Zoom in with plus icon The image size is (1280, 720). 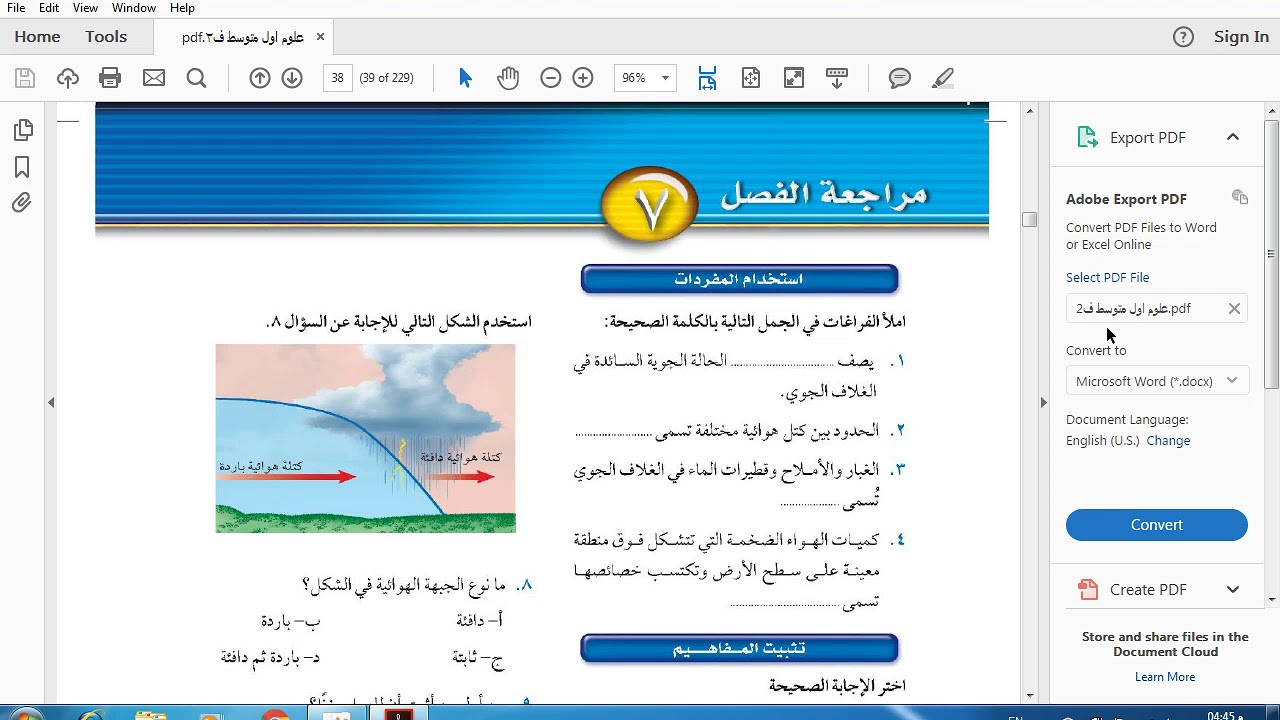[583, 78]
